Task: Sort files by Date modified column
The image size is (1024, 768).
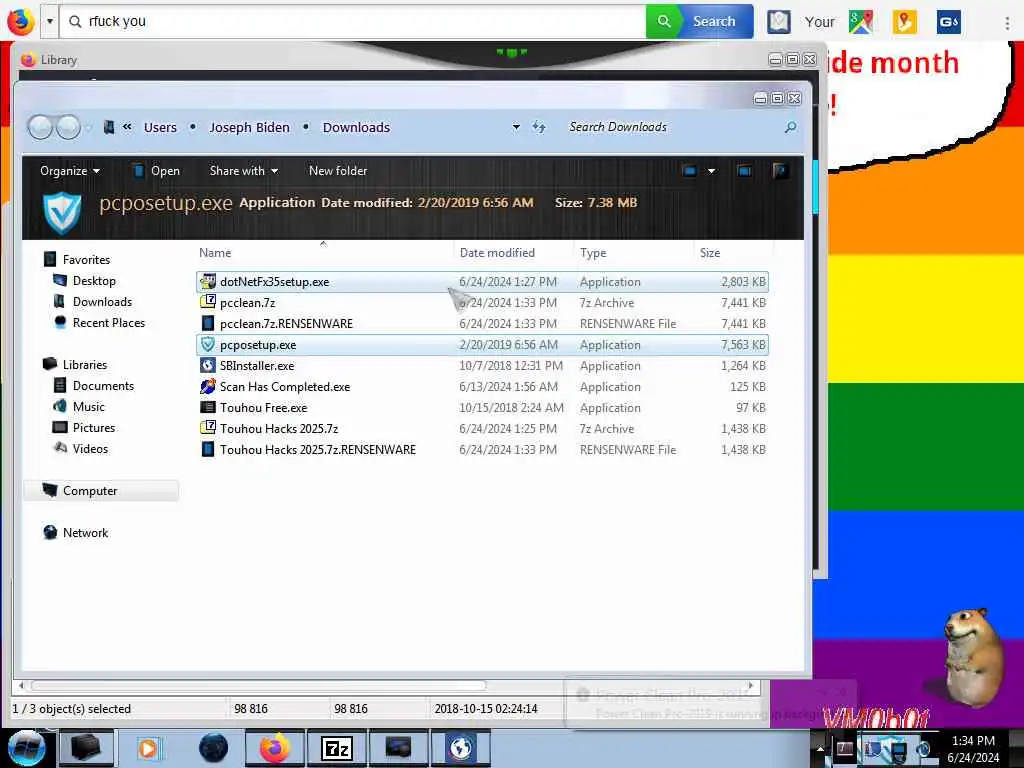Action: point(513,253)
